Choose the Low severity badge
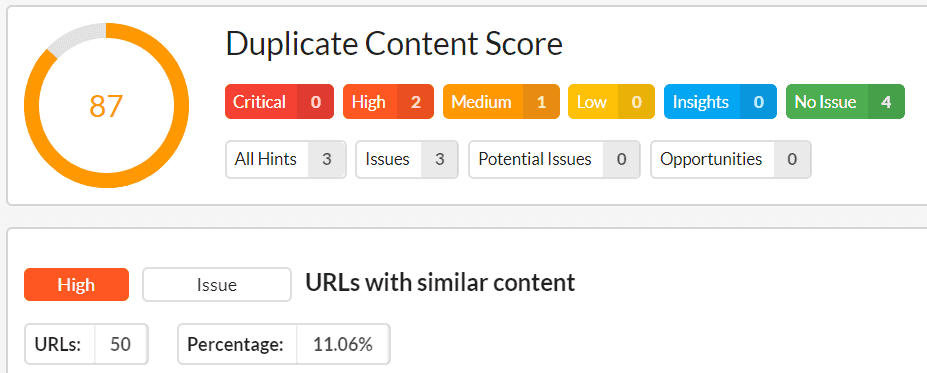Screen dimensions: 927x373 611,102
